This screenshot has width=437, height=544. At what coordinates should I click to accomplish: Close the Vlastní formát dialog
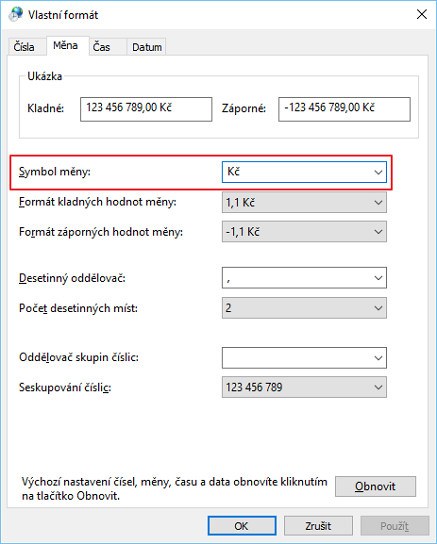421,14
